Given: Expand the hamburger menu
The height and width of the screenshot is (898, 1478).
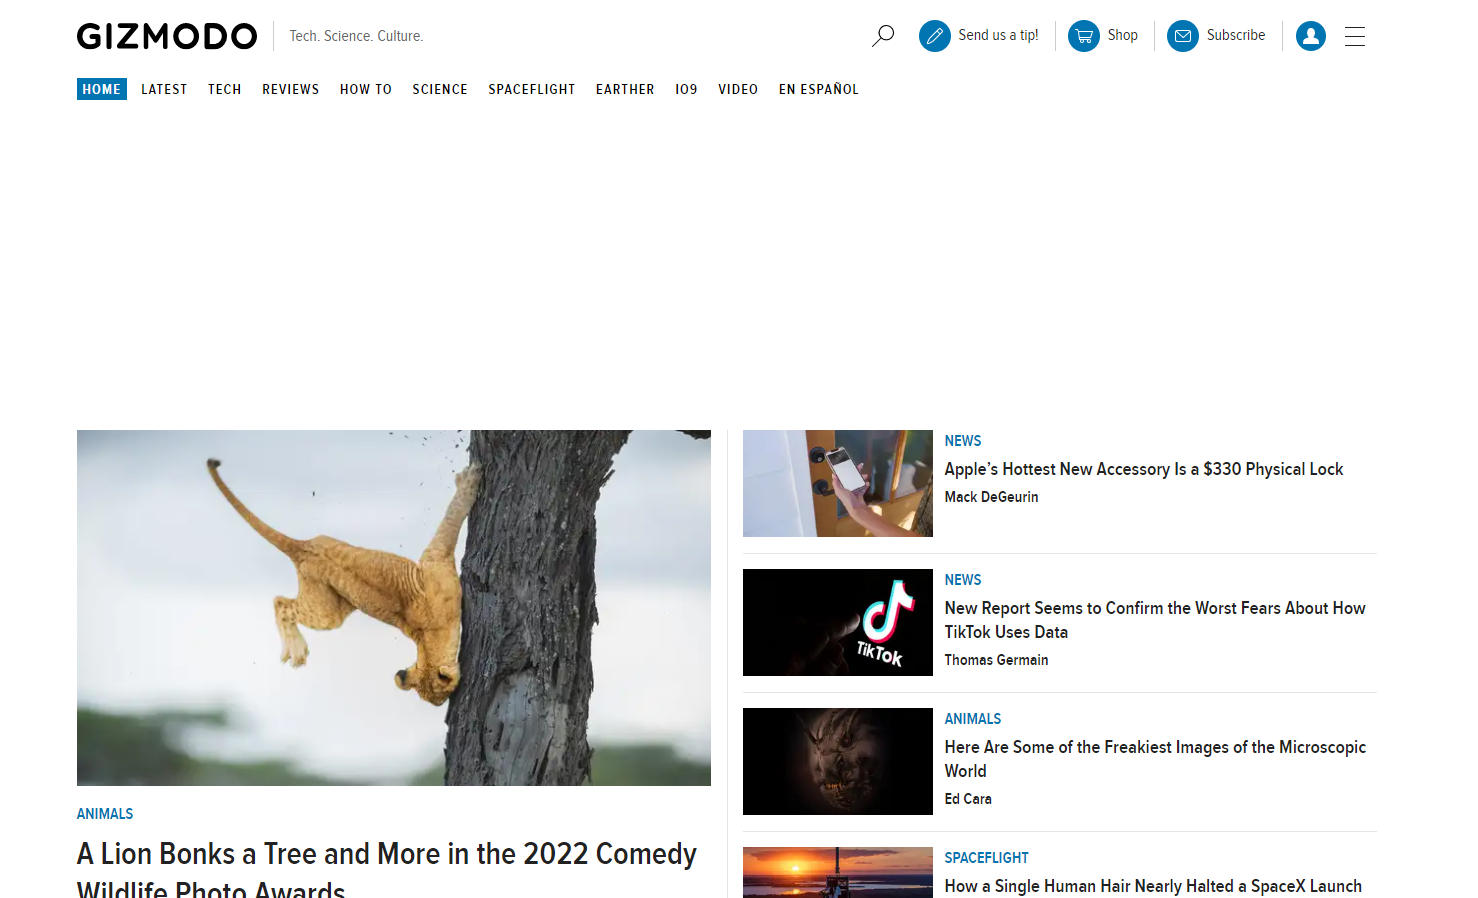Looking at the screenshot, I should coord(1354,37).
